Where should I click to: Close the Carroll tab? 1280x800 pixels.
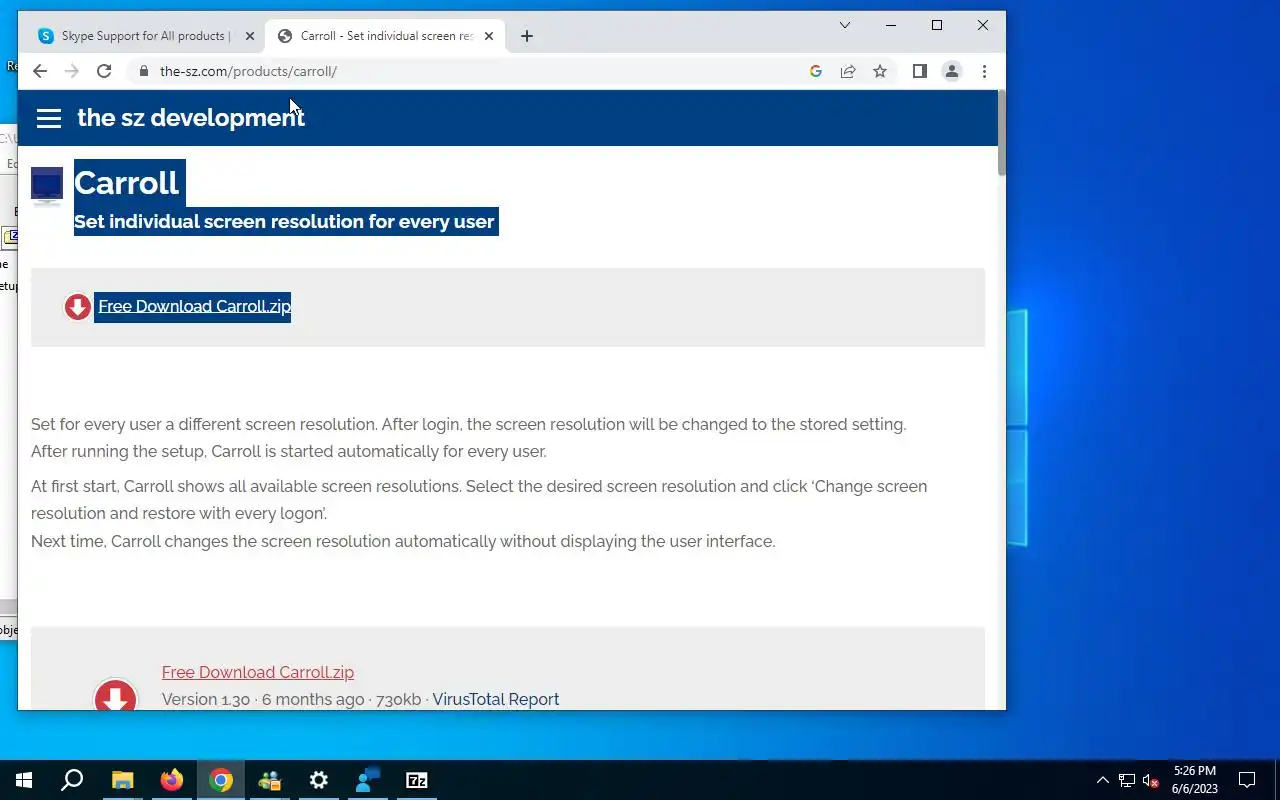[x=489, y=36]
